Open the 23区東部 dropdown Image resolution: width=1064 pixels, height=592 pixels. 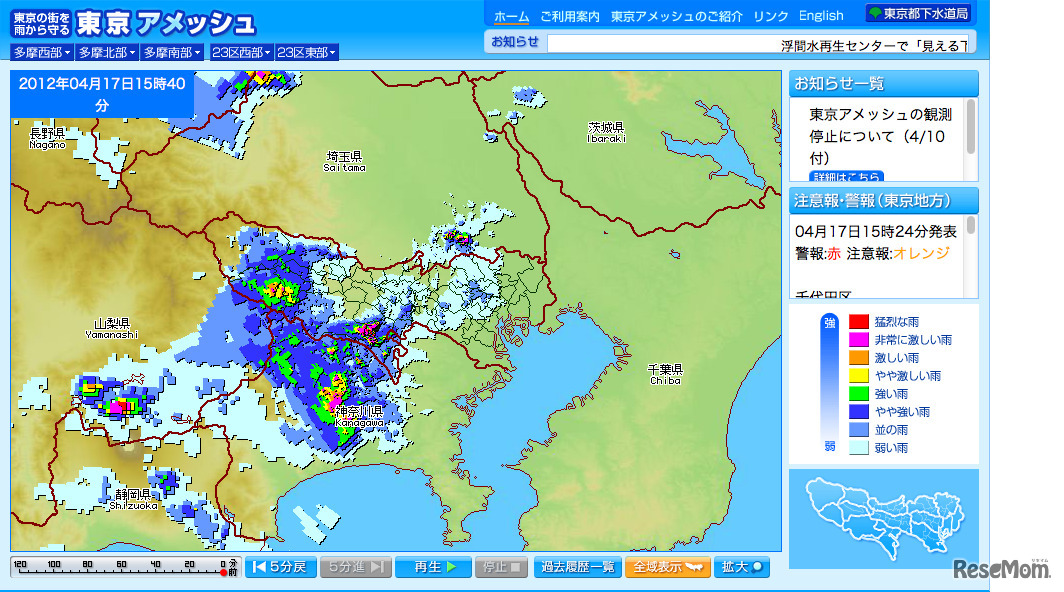[x=306, y=52]
